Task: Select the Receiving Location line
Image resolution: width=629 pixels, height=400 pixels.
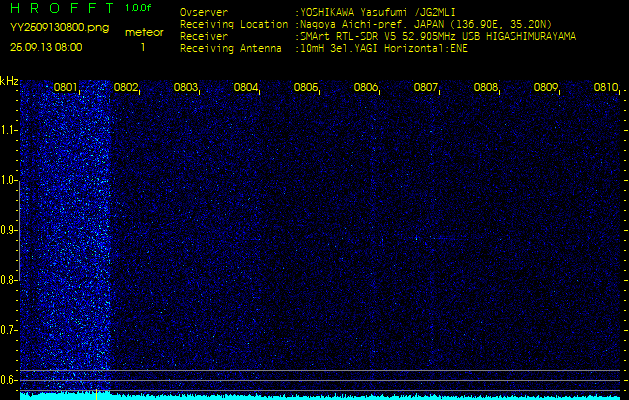Action: coord(366,24)
